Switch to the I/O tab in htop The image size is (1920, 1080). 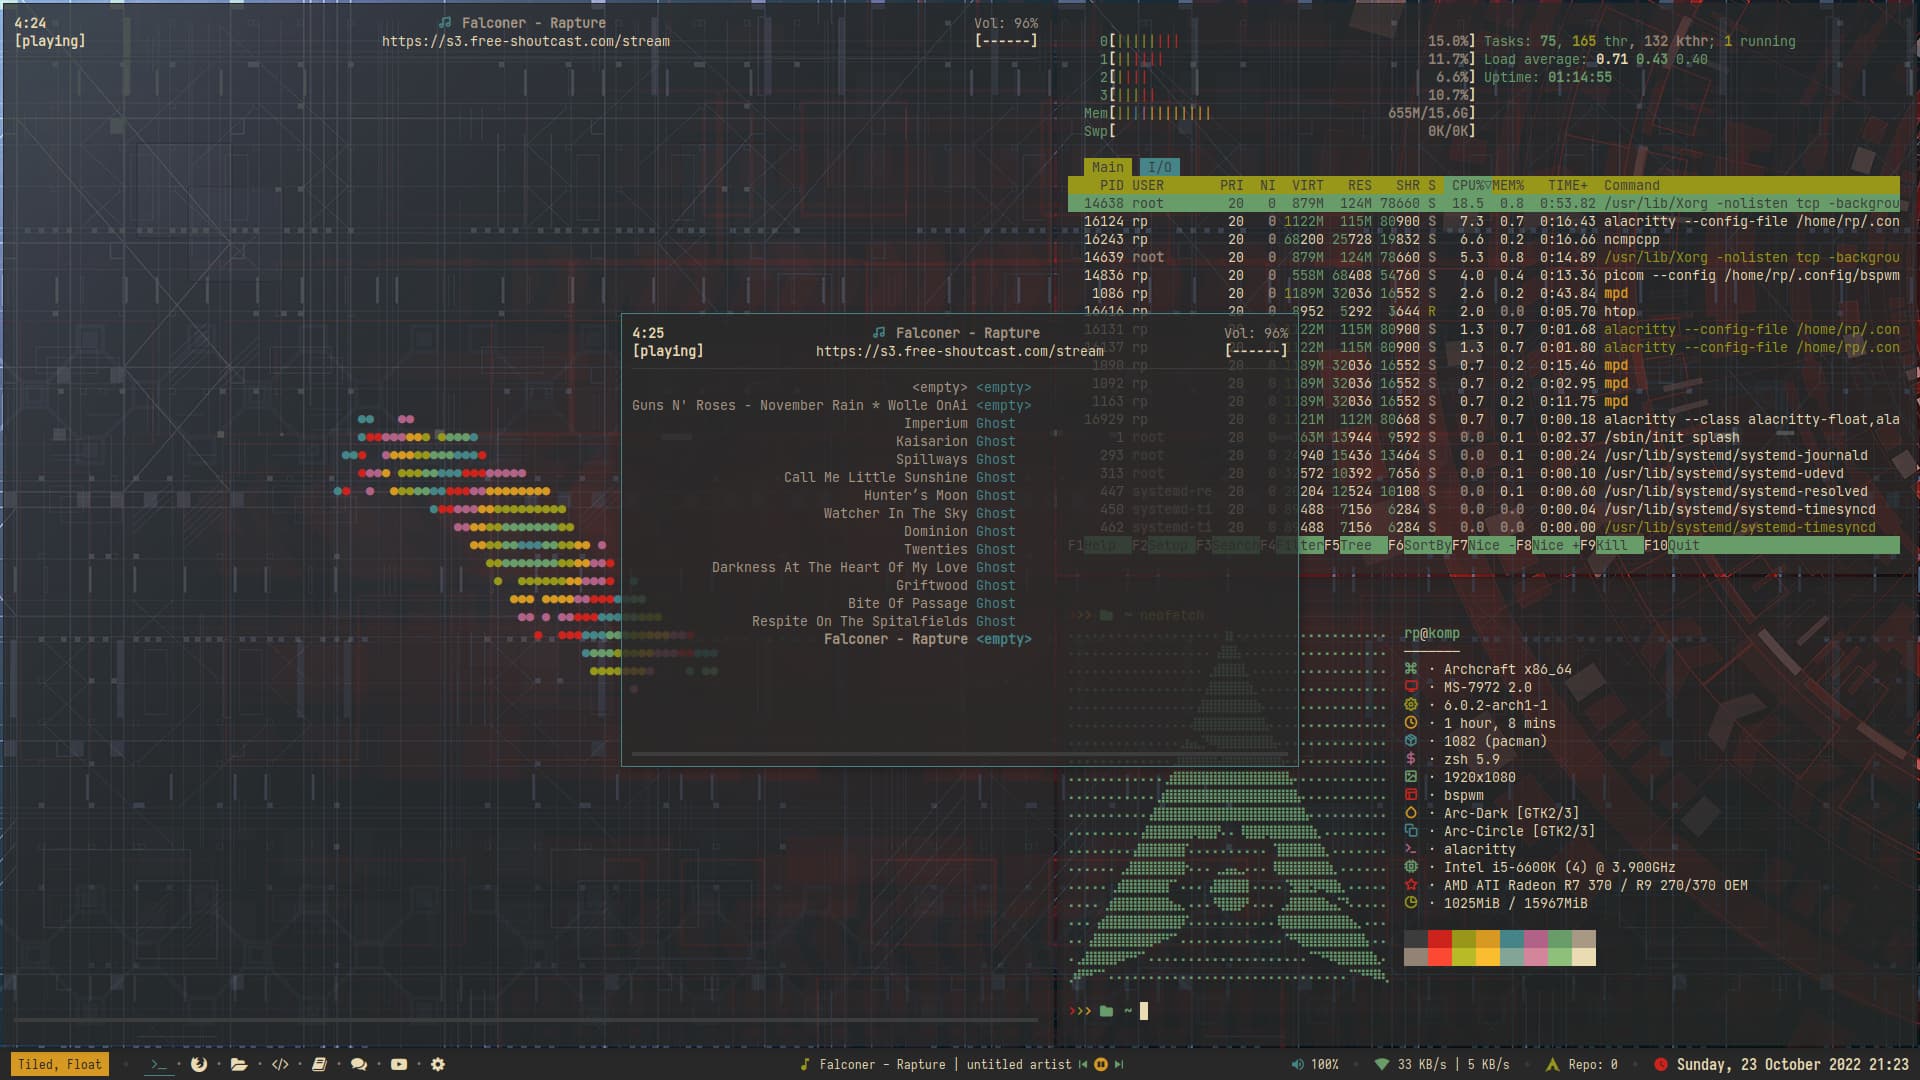[x=1159, y=167]
